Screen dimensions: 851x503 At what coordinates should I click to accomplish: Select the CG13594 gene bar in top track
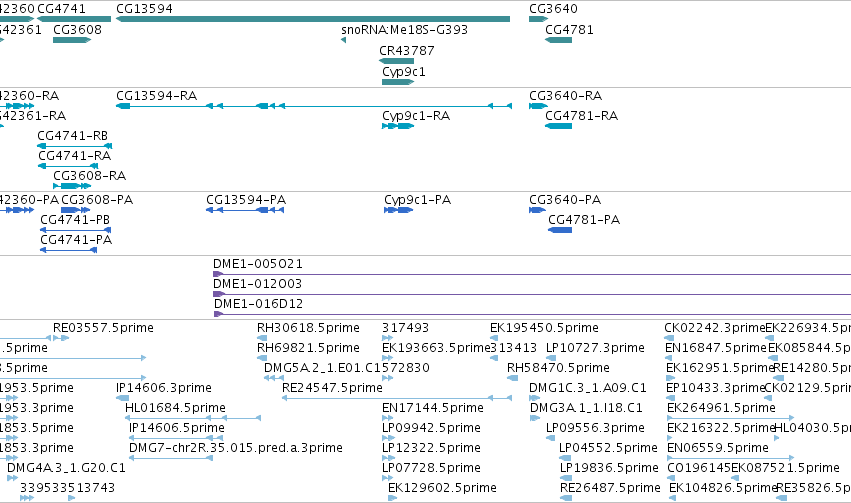pyautogui.click(x=313, y=19)
